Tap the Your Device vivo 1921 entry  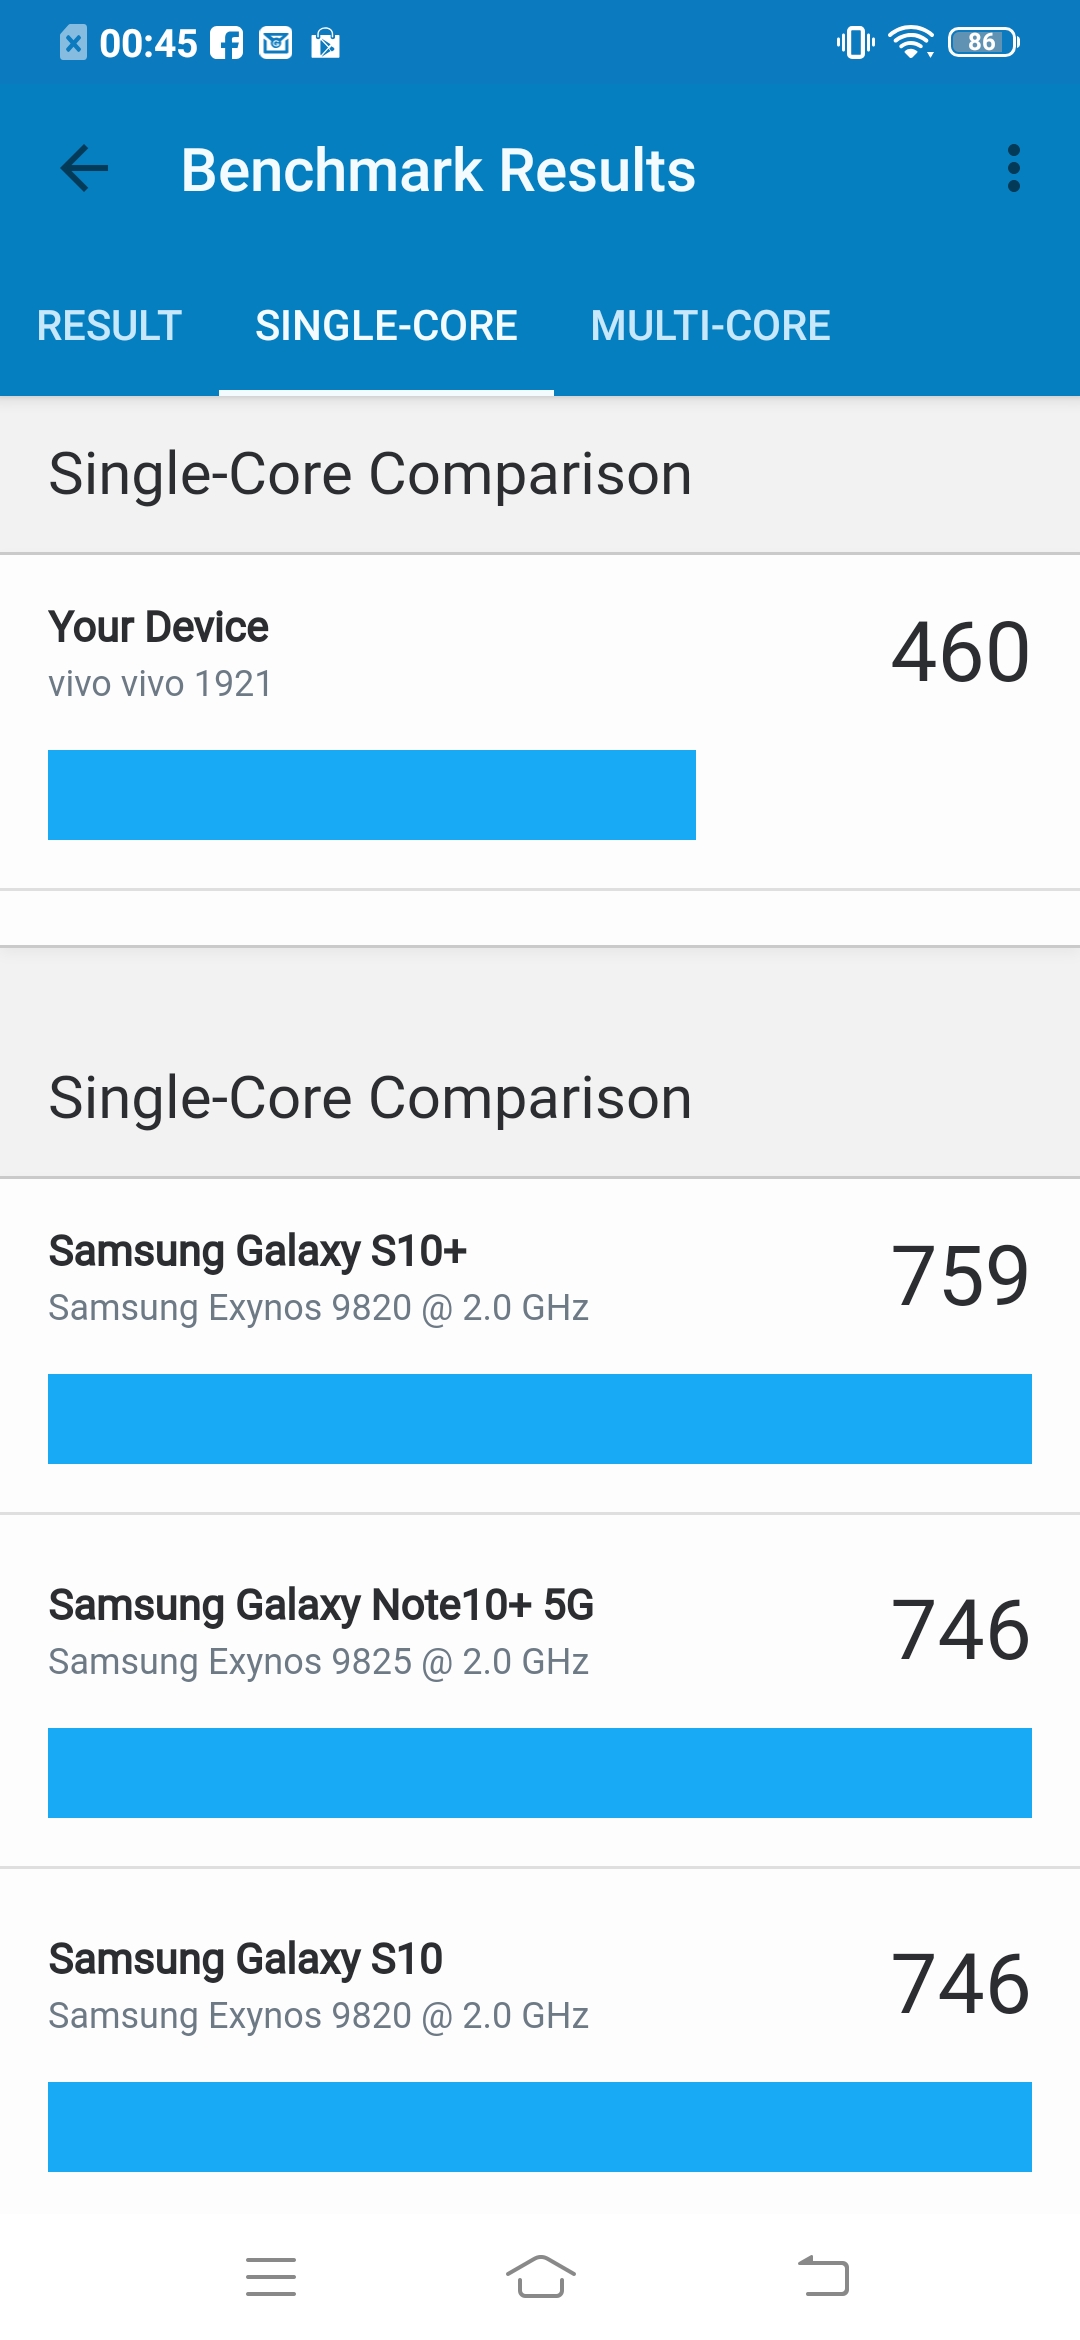[540, 722]
